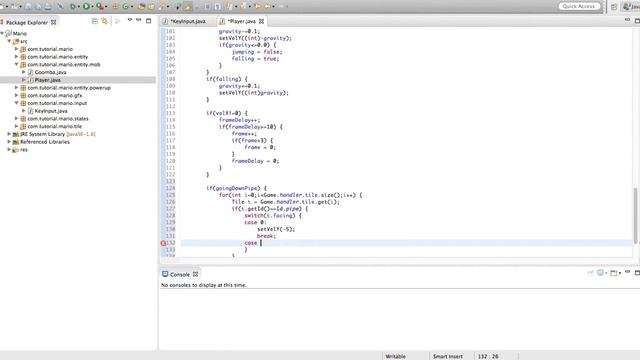Minimize the Console panel

[627, 272]
